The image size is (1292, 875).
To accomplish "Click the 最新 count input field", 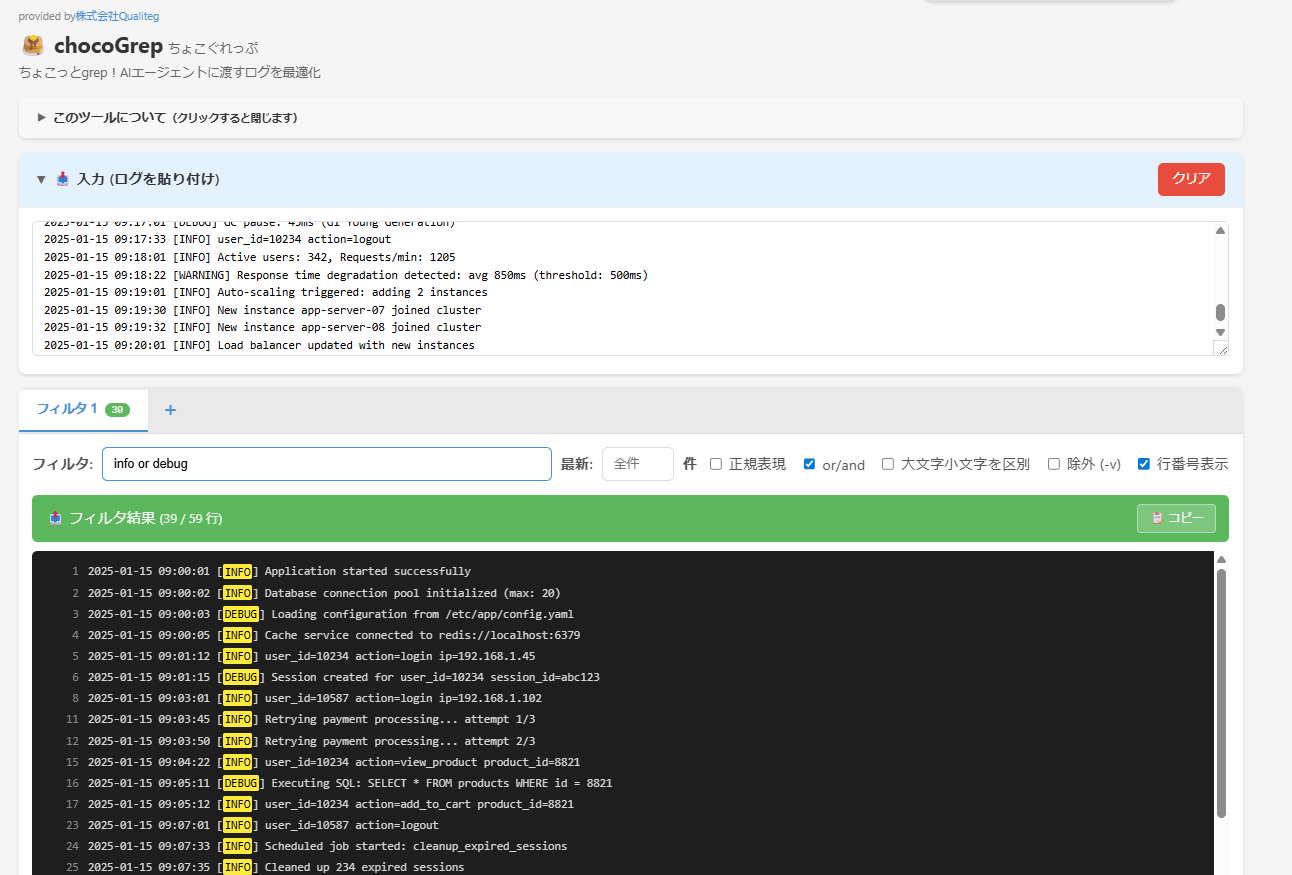I will pos(637,464).
